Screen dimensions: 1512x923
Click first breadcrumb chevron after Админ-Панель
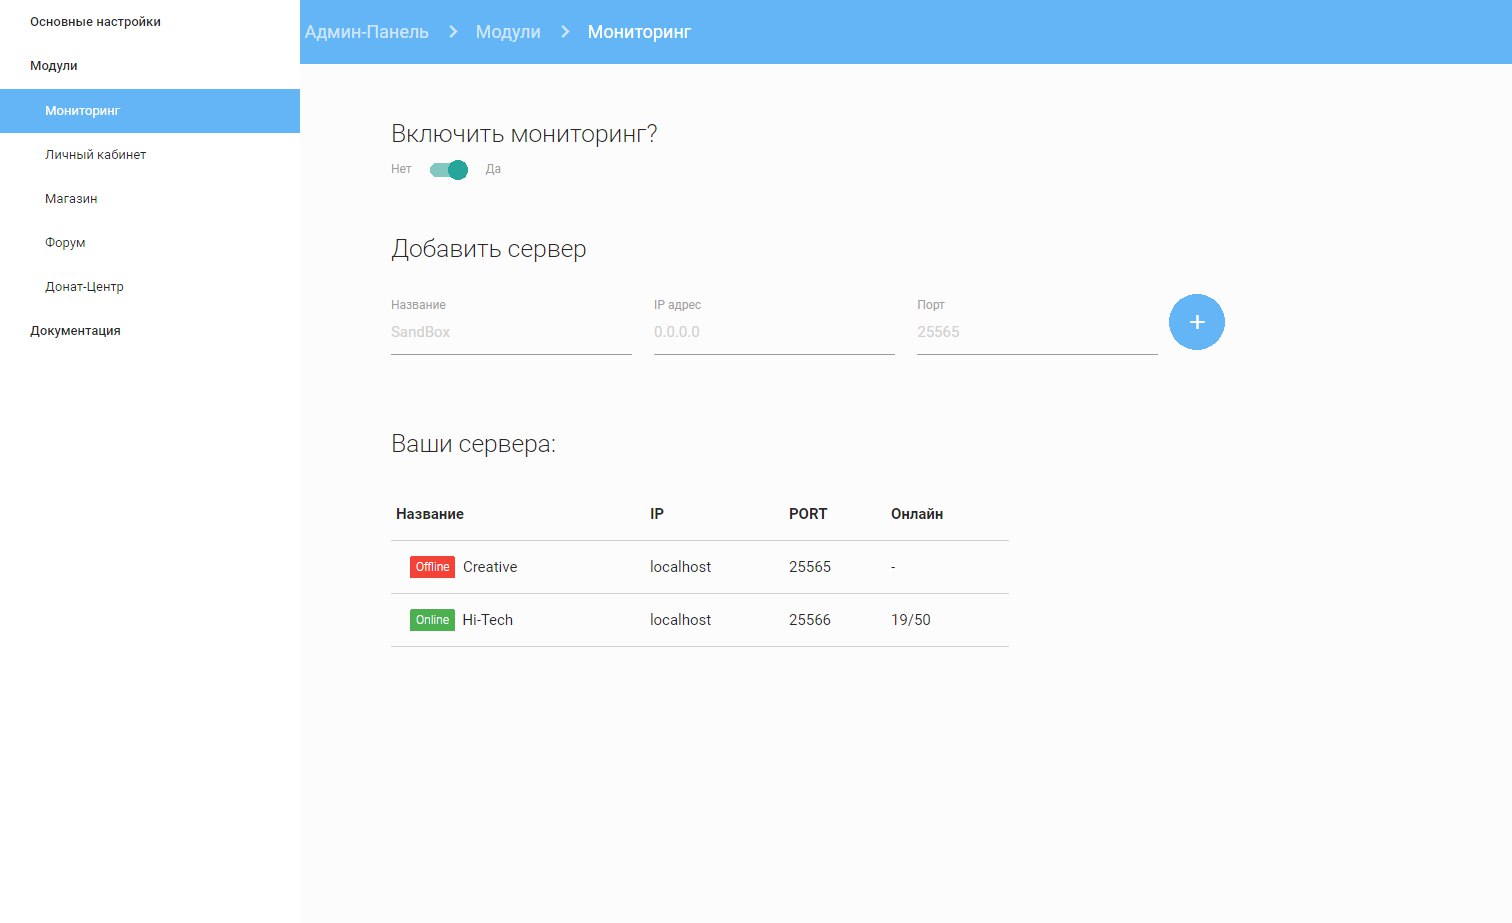(x=453, y=32)
